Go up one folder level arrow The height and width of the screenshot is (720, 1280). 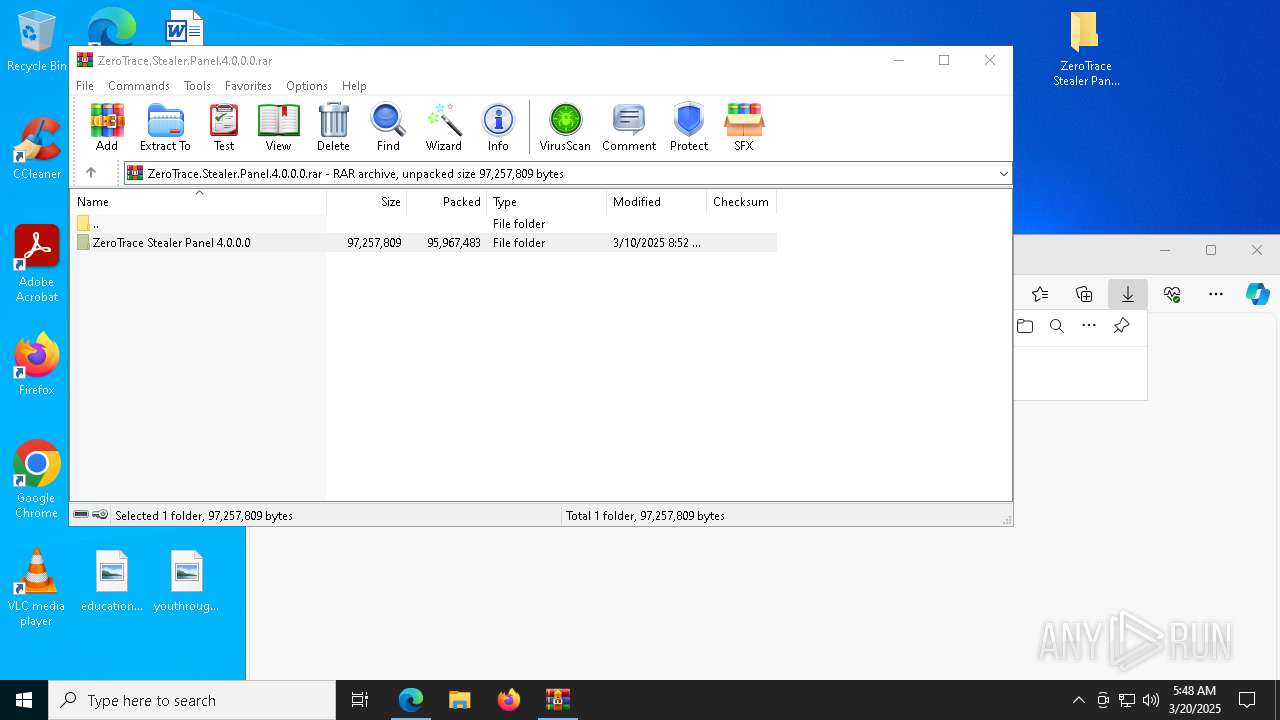point(91,173)
